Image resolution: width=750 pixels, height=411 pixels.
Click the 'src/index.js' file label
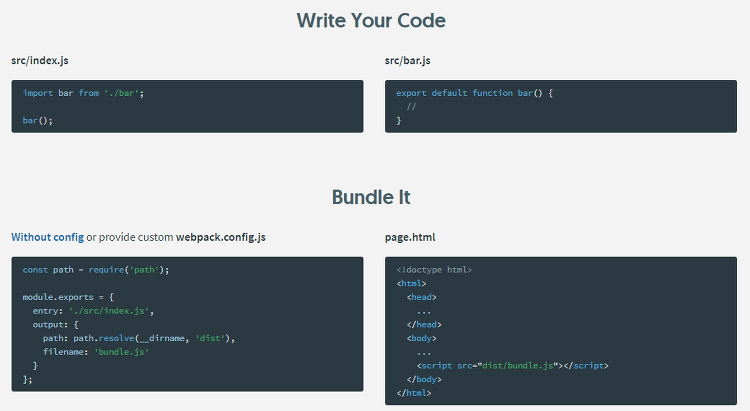pos(40,60)
